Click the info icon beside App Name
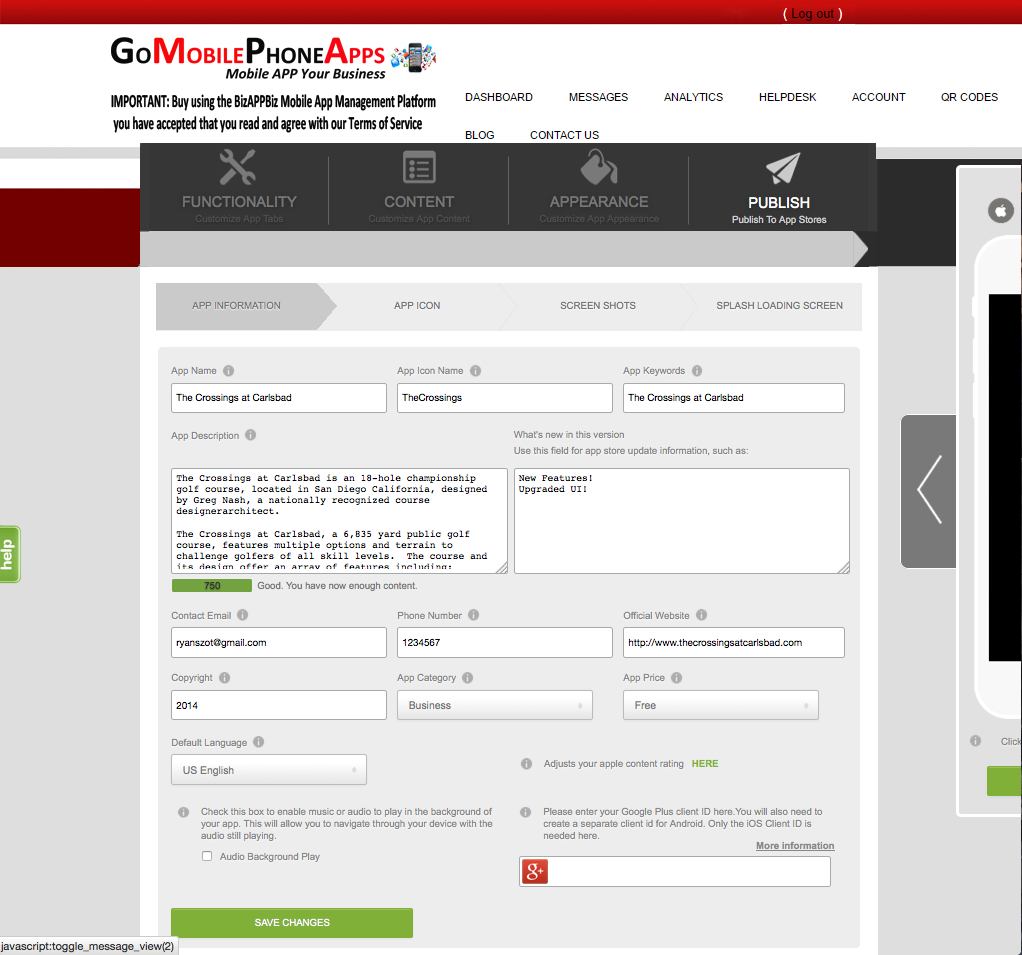1022x955 pixels. coord(229,371)
